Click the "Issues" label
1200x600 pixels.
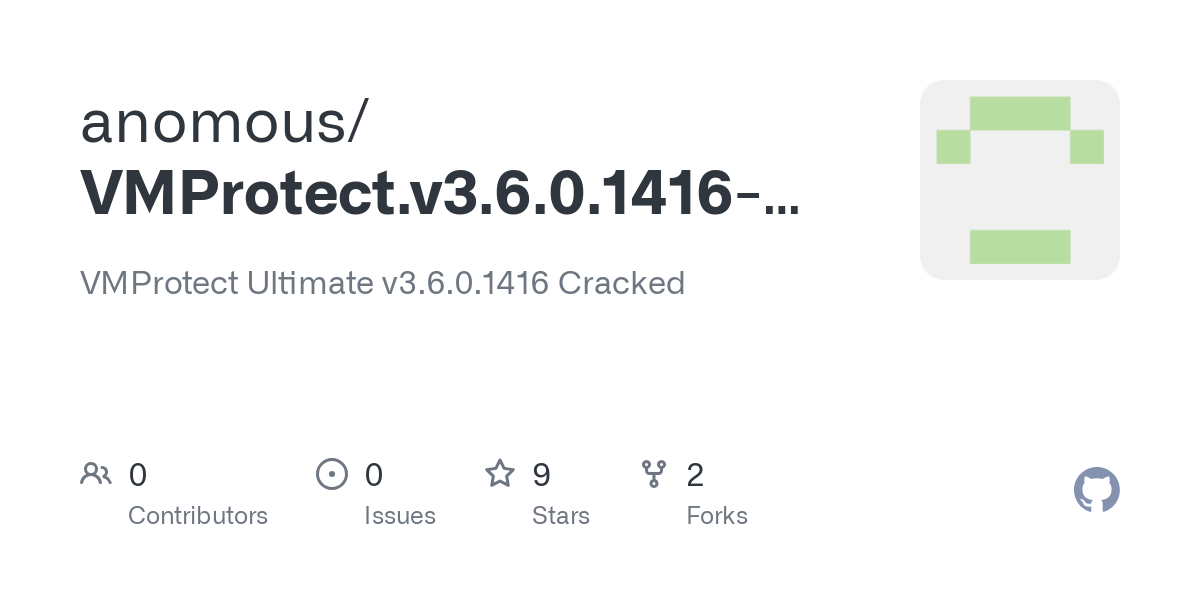coord(400,516)
